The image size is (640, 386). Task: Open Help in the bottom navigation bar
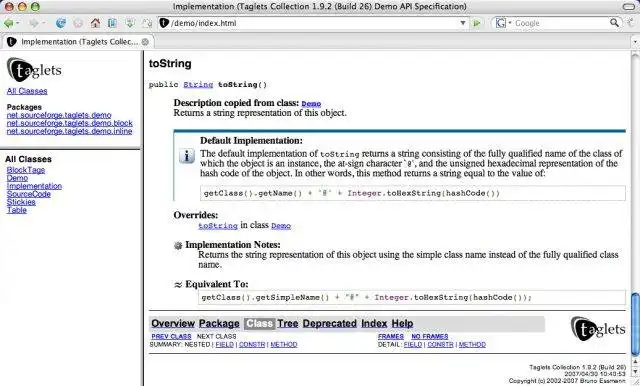(402, 324)
